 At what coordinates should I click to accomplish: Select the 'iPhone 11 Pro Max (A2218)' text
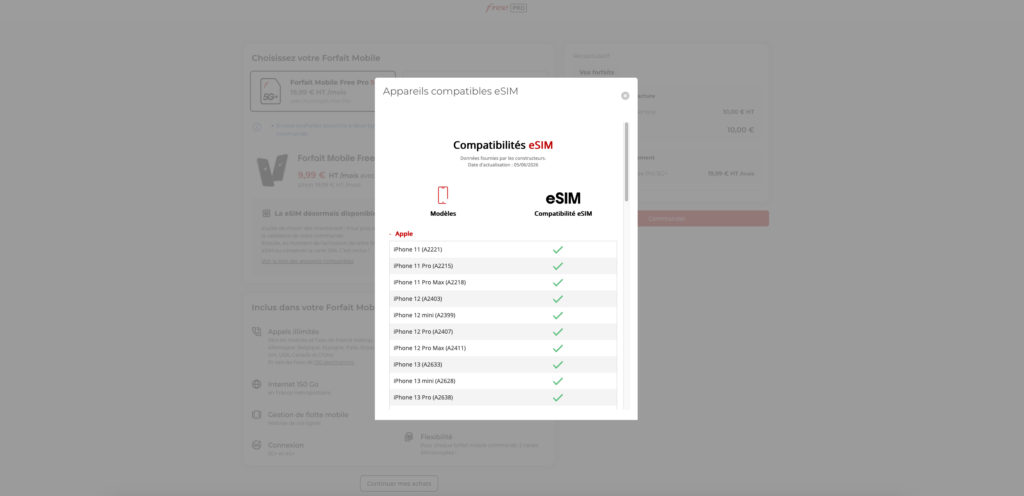(429, 282)
